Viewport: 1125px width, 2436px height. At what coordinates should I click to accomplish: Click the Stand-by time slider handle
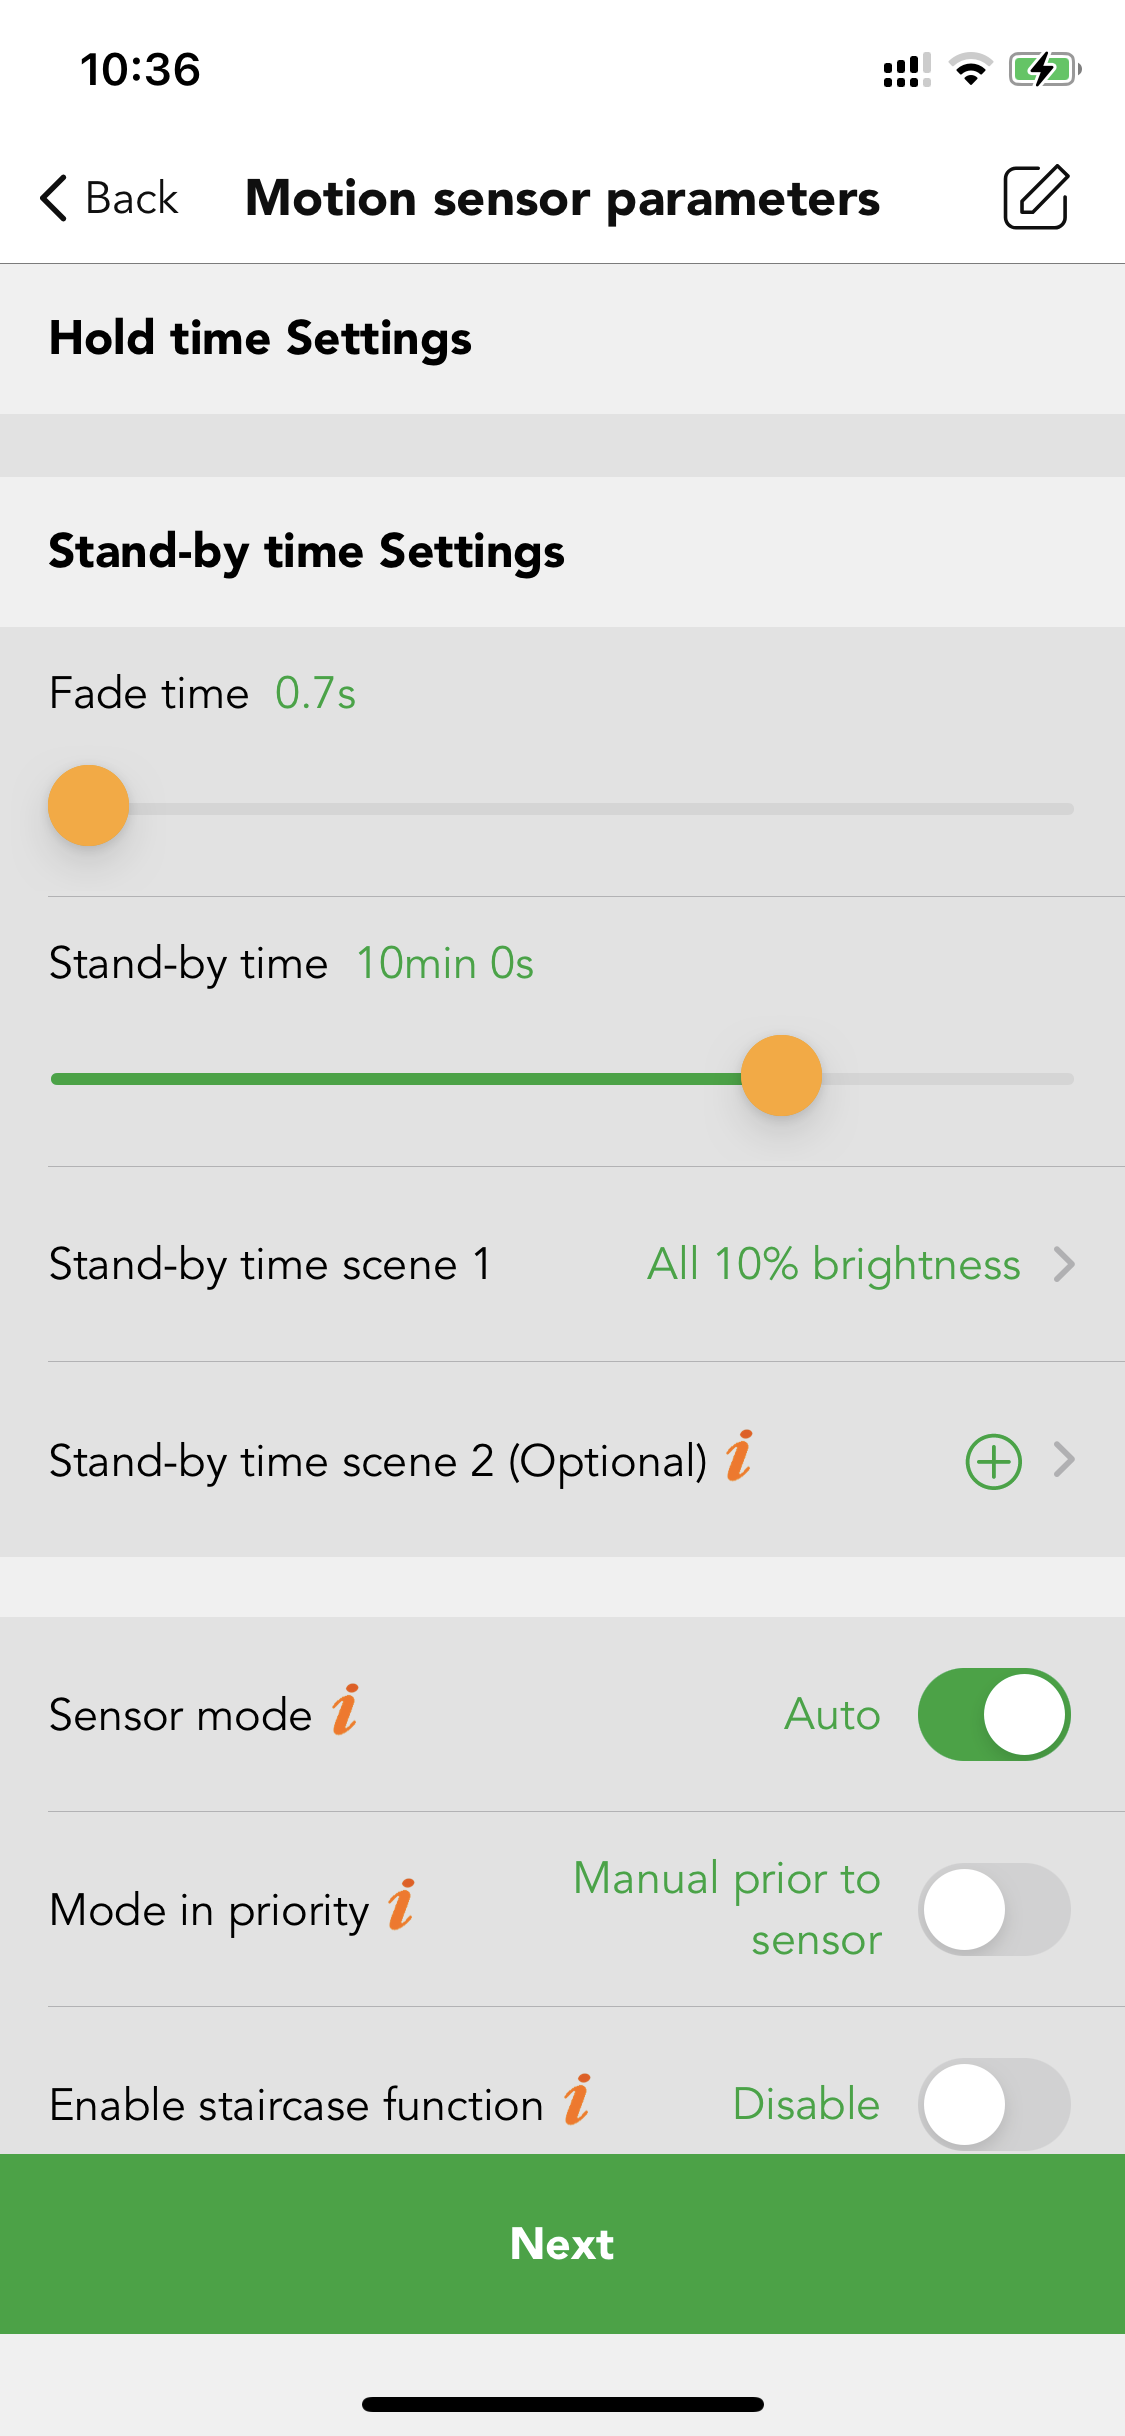click(781, 1075)
